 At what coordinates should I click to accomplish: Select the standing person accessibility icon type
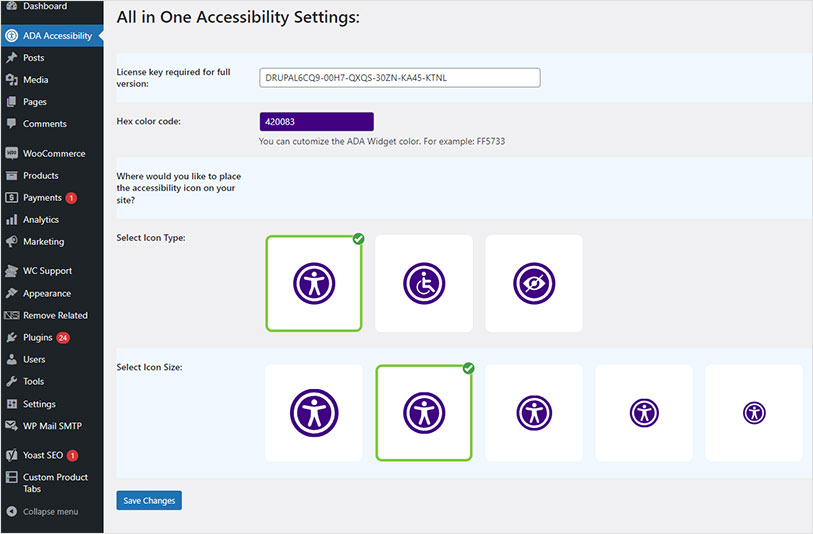[314, 284]
